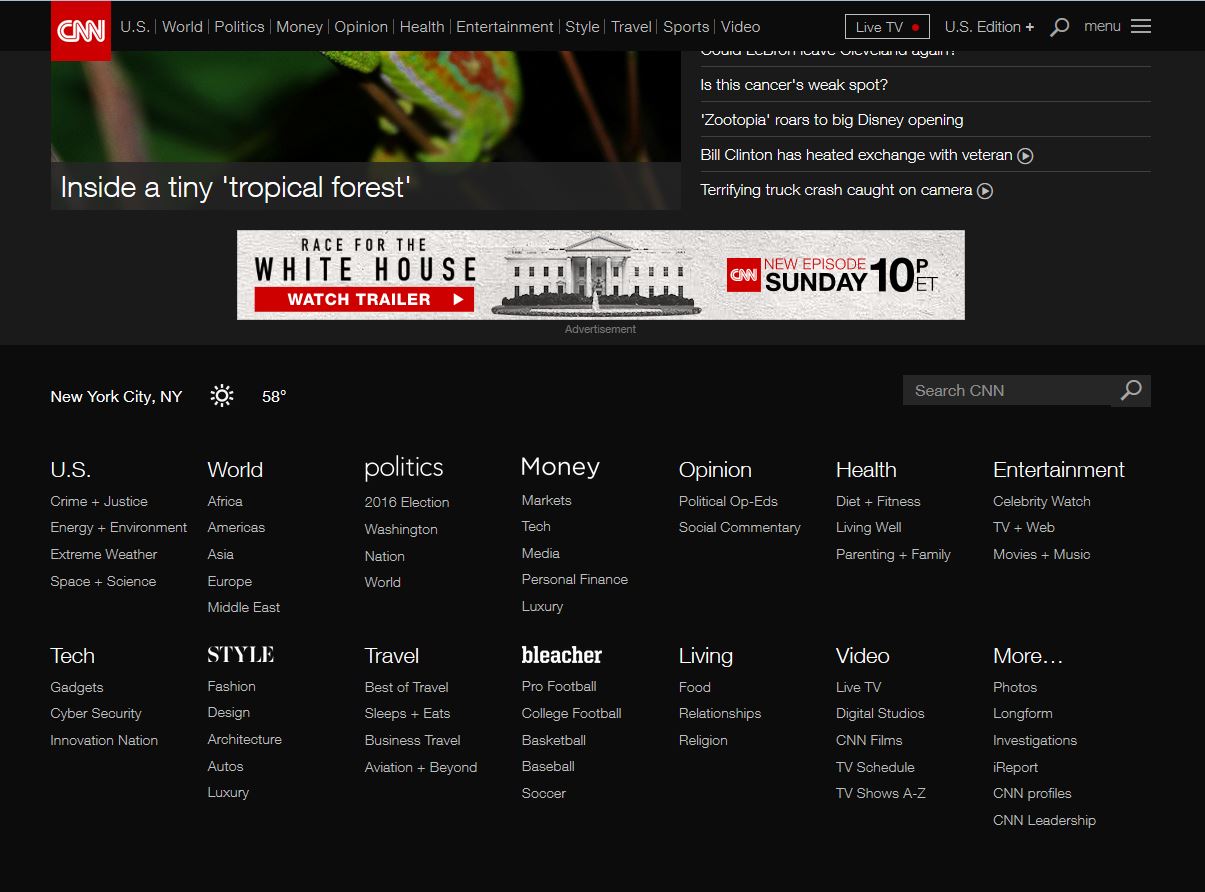Go to Personal Finance section
1205x892 pixels.
tap(575, 579)
